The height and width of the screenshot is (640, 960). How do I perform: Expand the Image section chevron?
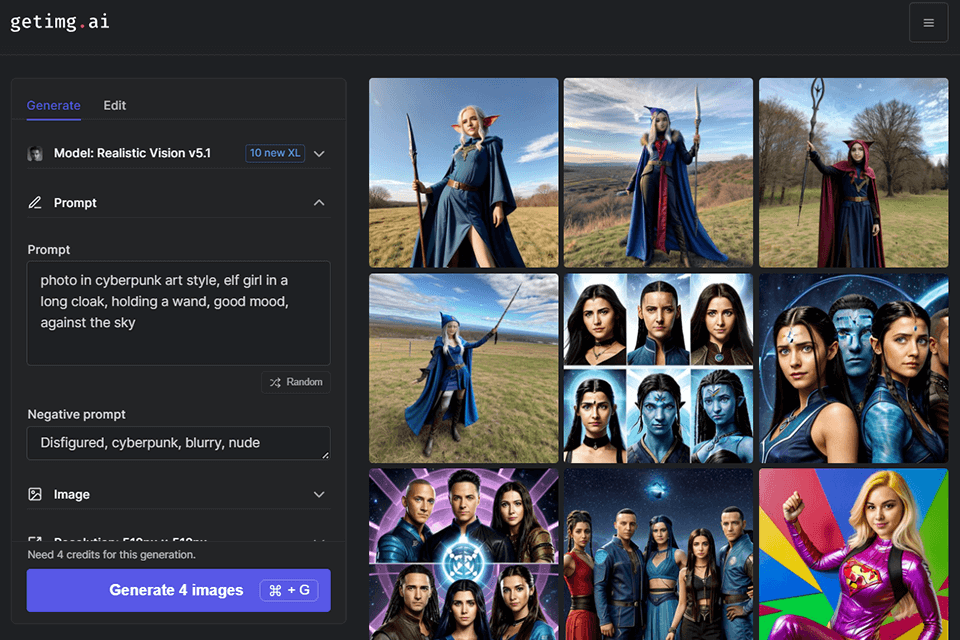tap(319, 494)
